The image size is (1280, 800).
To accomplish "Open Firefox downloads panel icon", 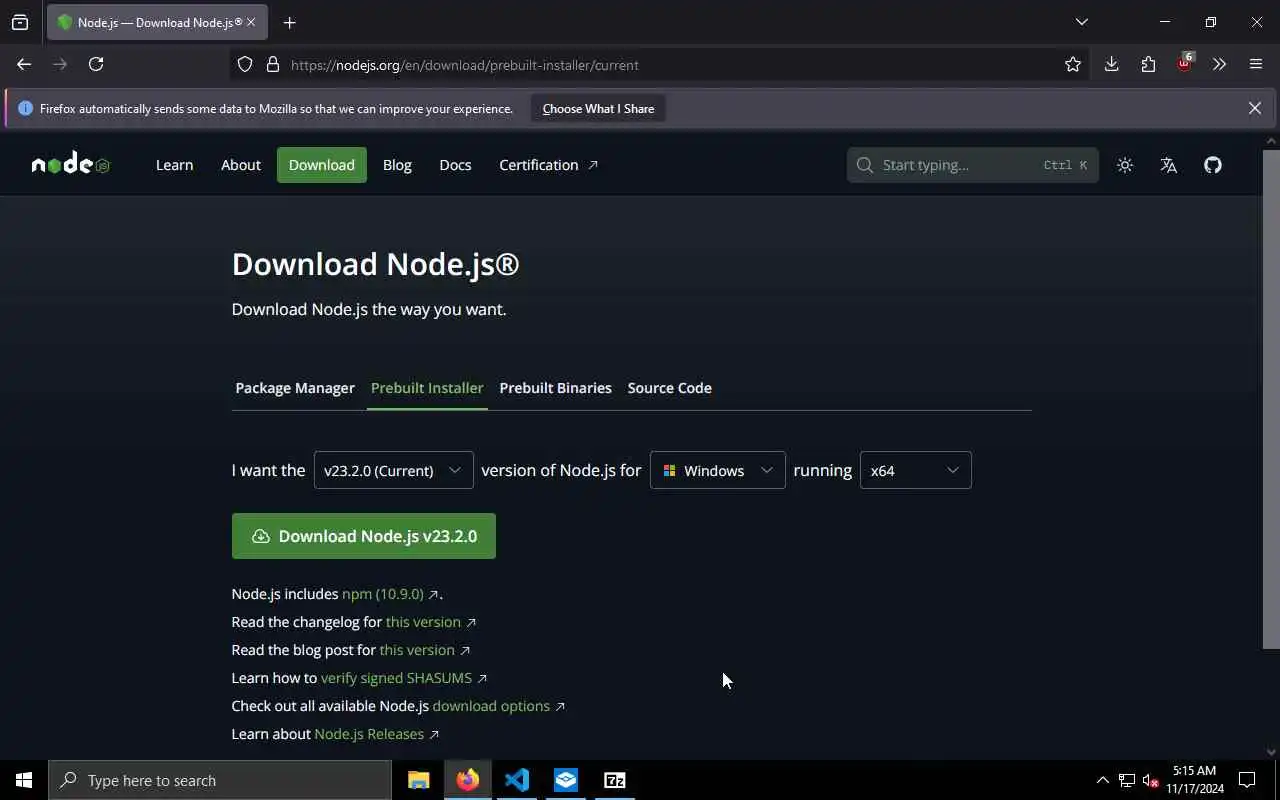I will coord(1111,64).
